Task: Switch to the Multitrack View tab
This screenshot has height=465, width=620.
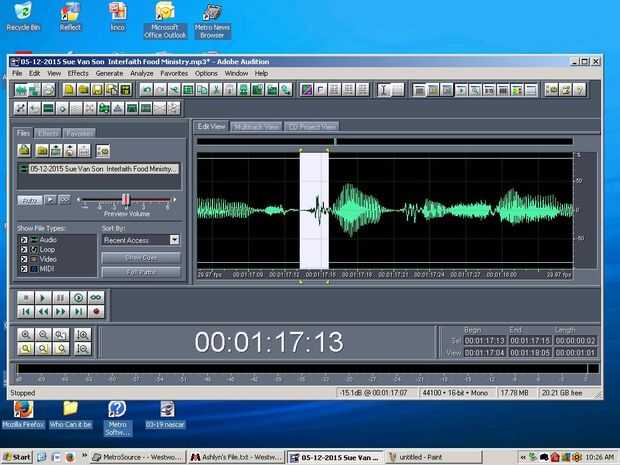Action: 256,127
